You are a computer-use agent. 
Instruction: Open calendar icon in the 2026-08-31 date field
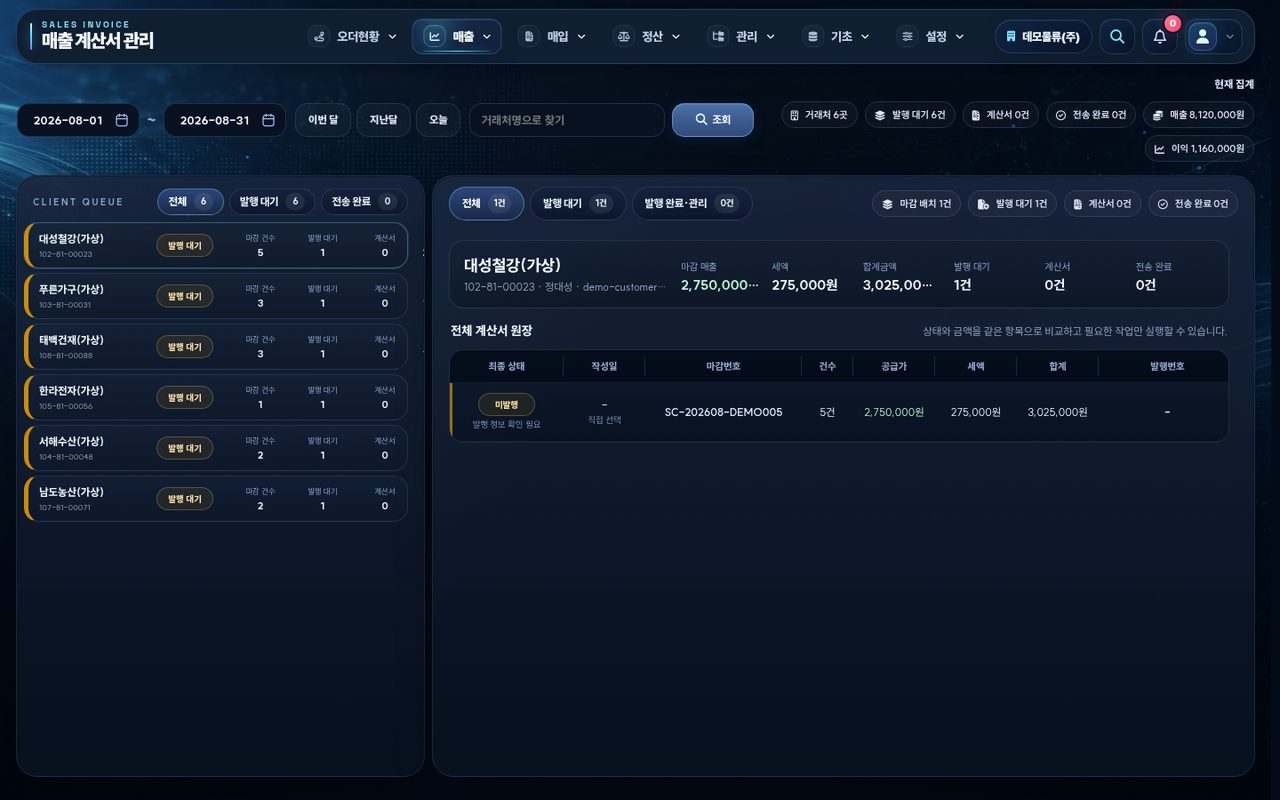268,120
